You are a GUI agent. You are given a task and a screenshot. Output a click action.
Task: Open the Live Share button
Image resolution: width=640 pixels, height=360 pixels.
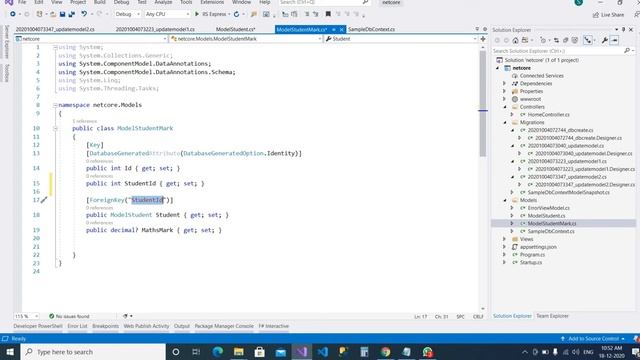[x=608, y=15]
